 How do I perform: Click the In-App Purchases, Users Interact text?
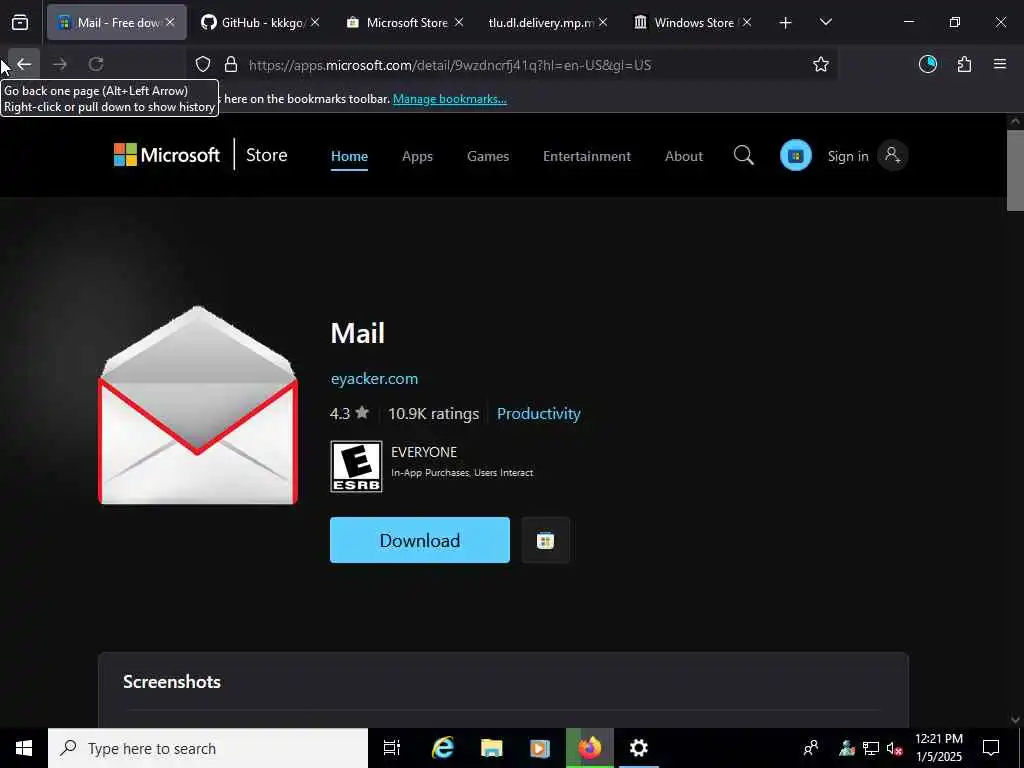462,473
